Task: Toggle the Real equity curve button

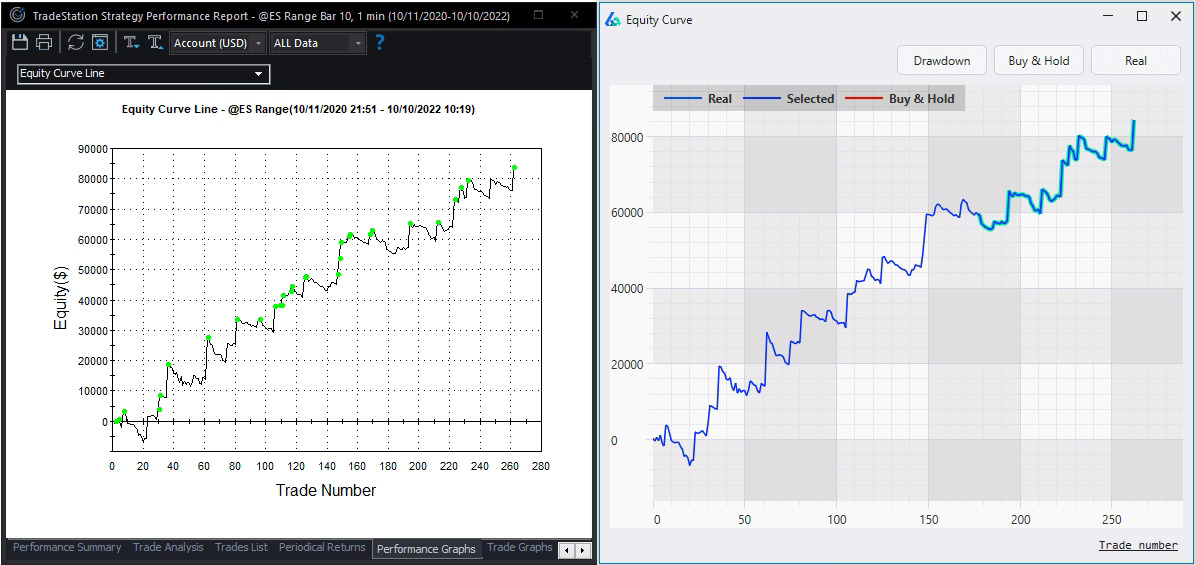Action: point(1135,61)
